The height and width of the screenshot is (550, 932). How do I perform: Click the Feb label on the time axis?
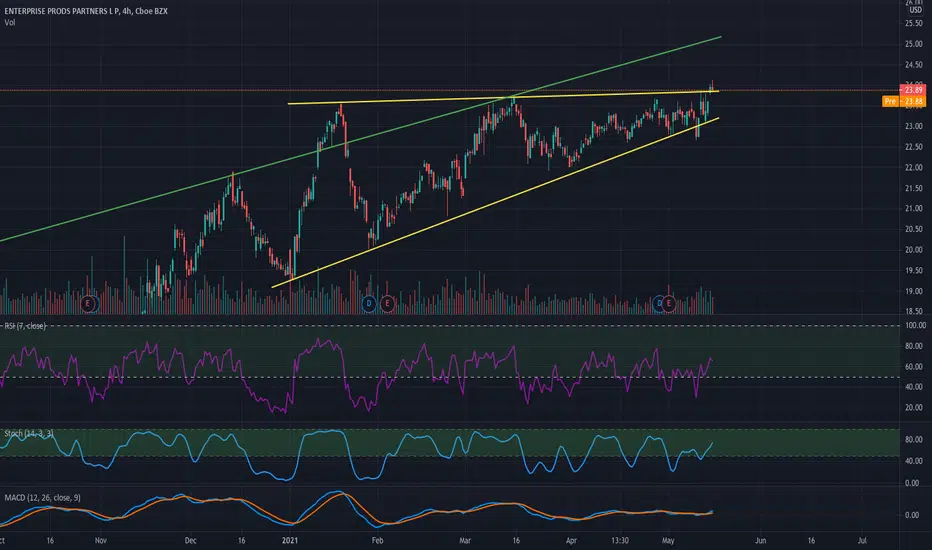377,540
